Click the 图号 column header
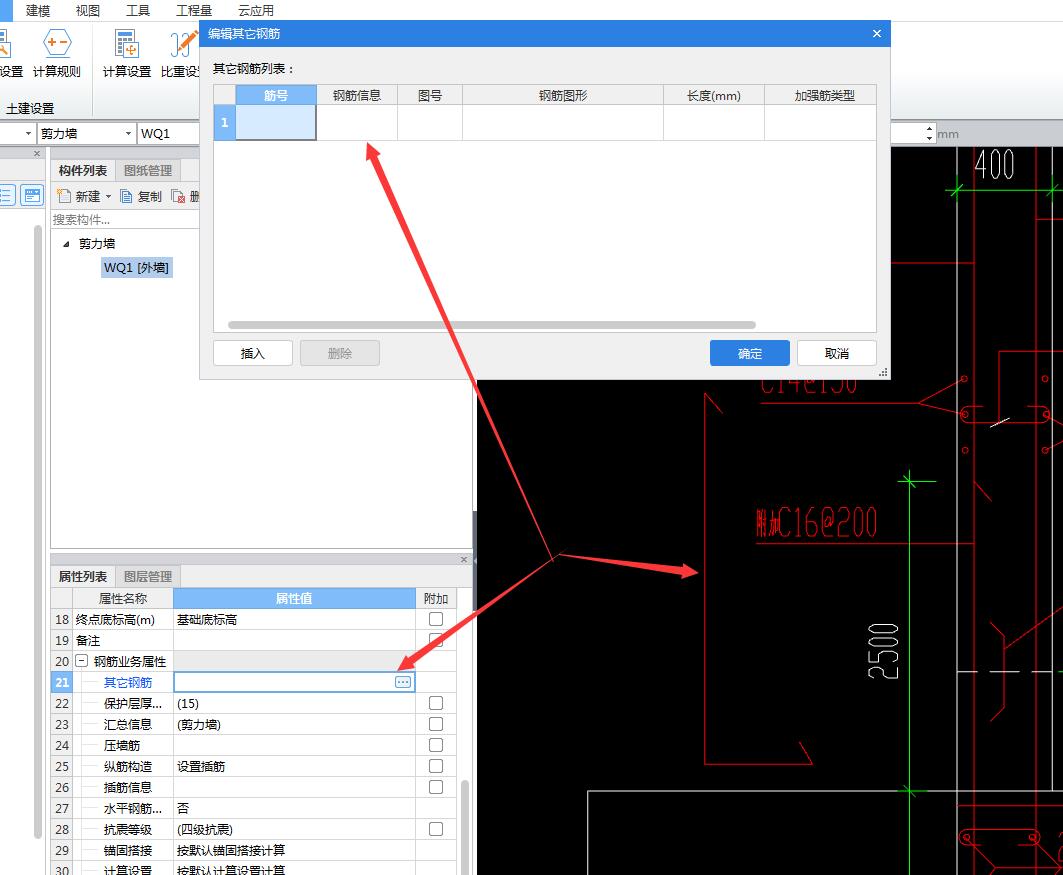Image resolution: width=1063 pixels, height=875 pixels. click(x=430, y=96)
